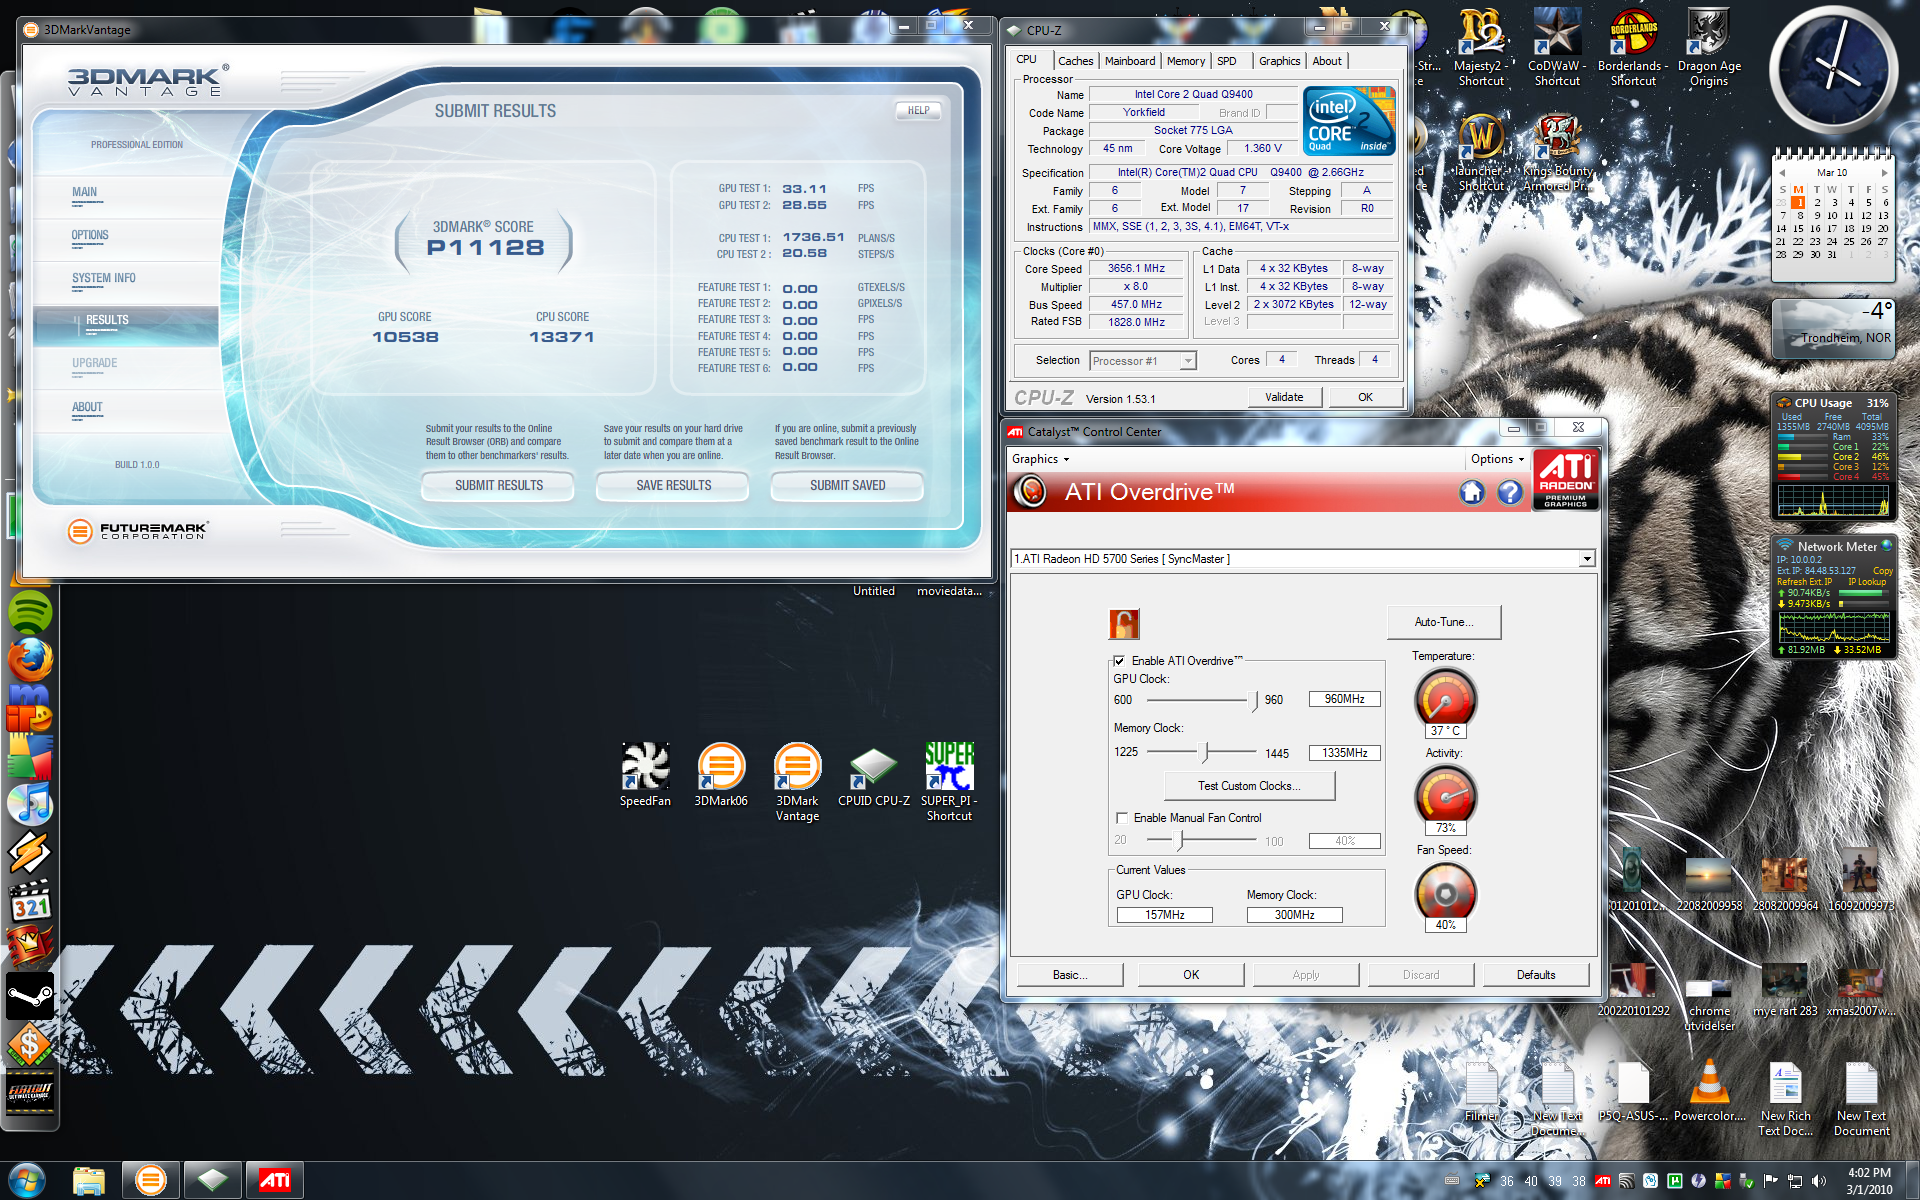Switch to the Mainboard tab in CPU-Z
1920x1200 pixels.
point(1130,61)
